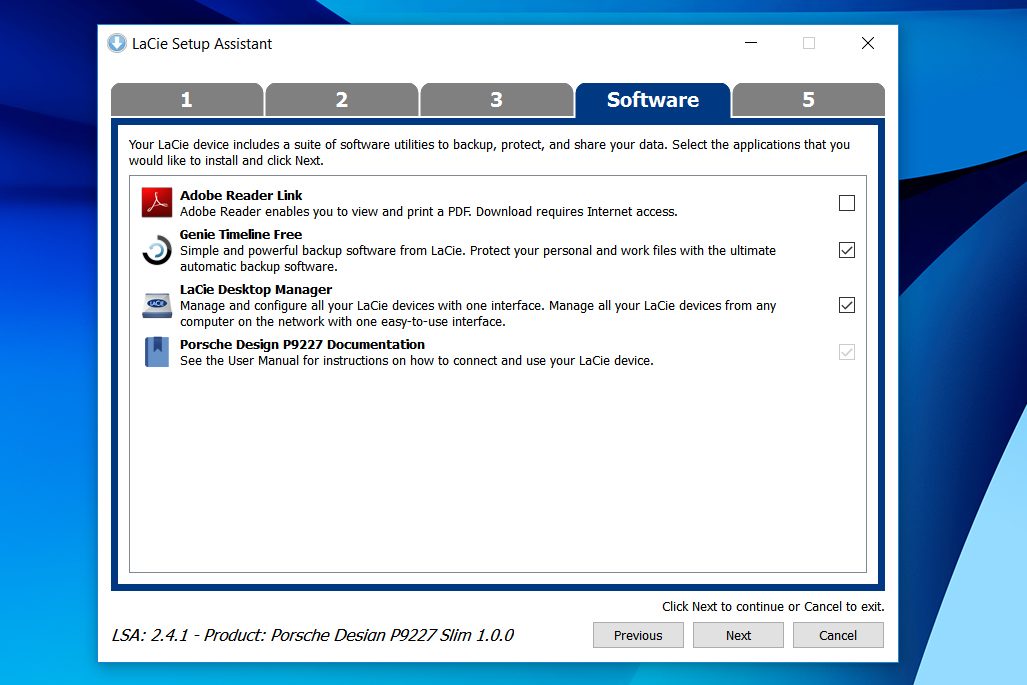
Task: Close the LaCie Setup Assistant window
Action: tap(868, 43)
